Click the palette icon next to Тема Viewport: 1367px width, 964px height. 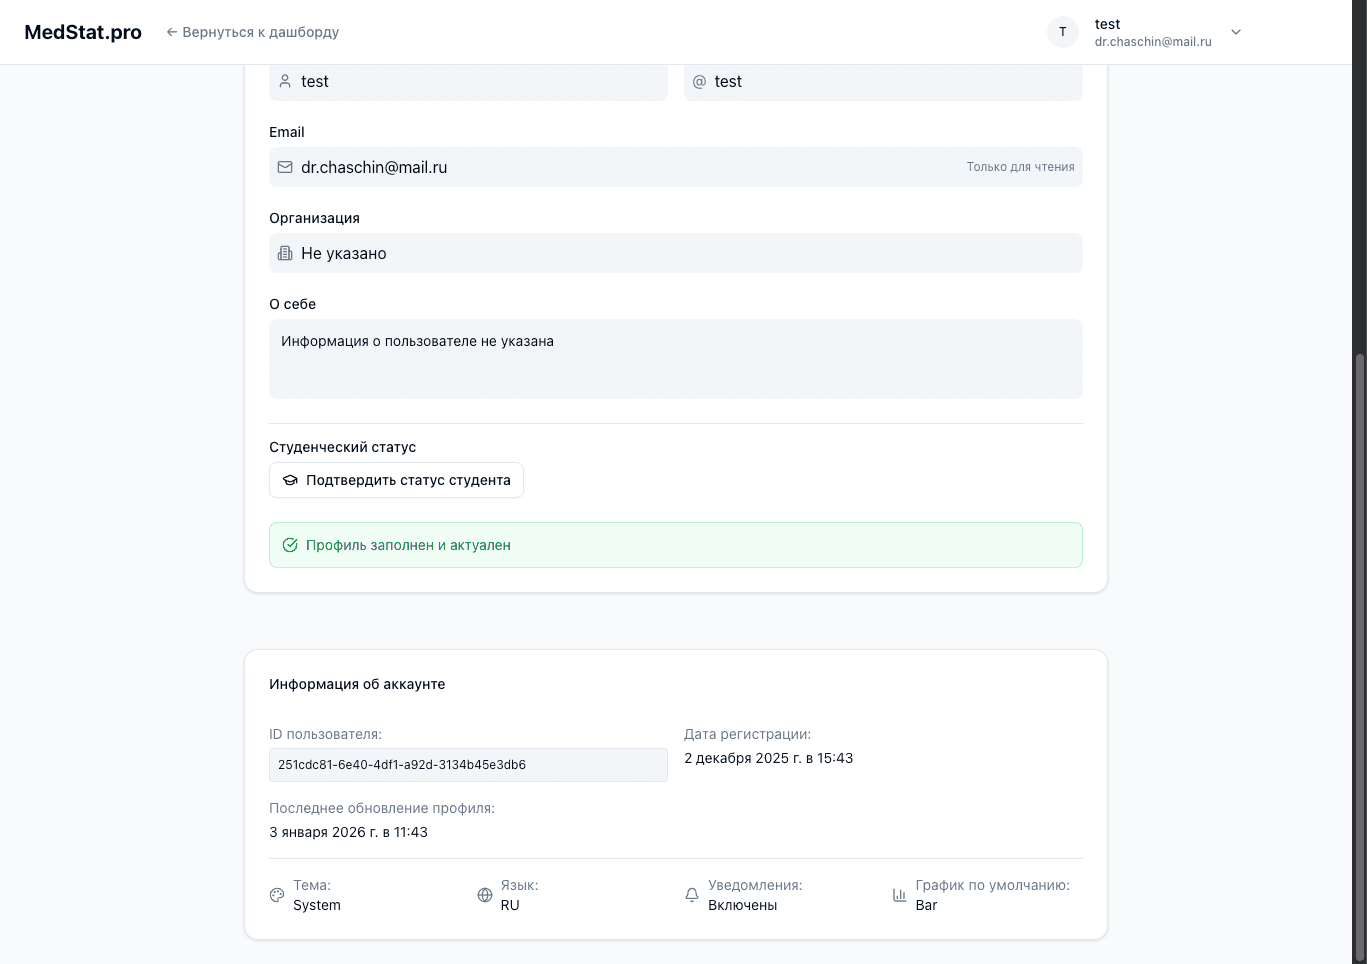(277, 895)
